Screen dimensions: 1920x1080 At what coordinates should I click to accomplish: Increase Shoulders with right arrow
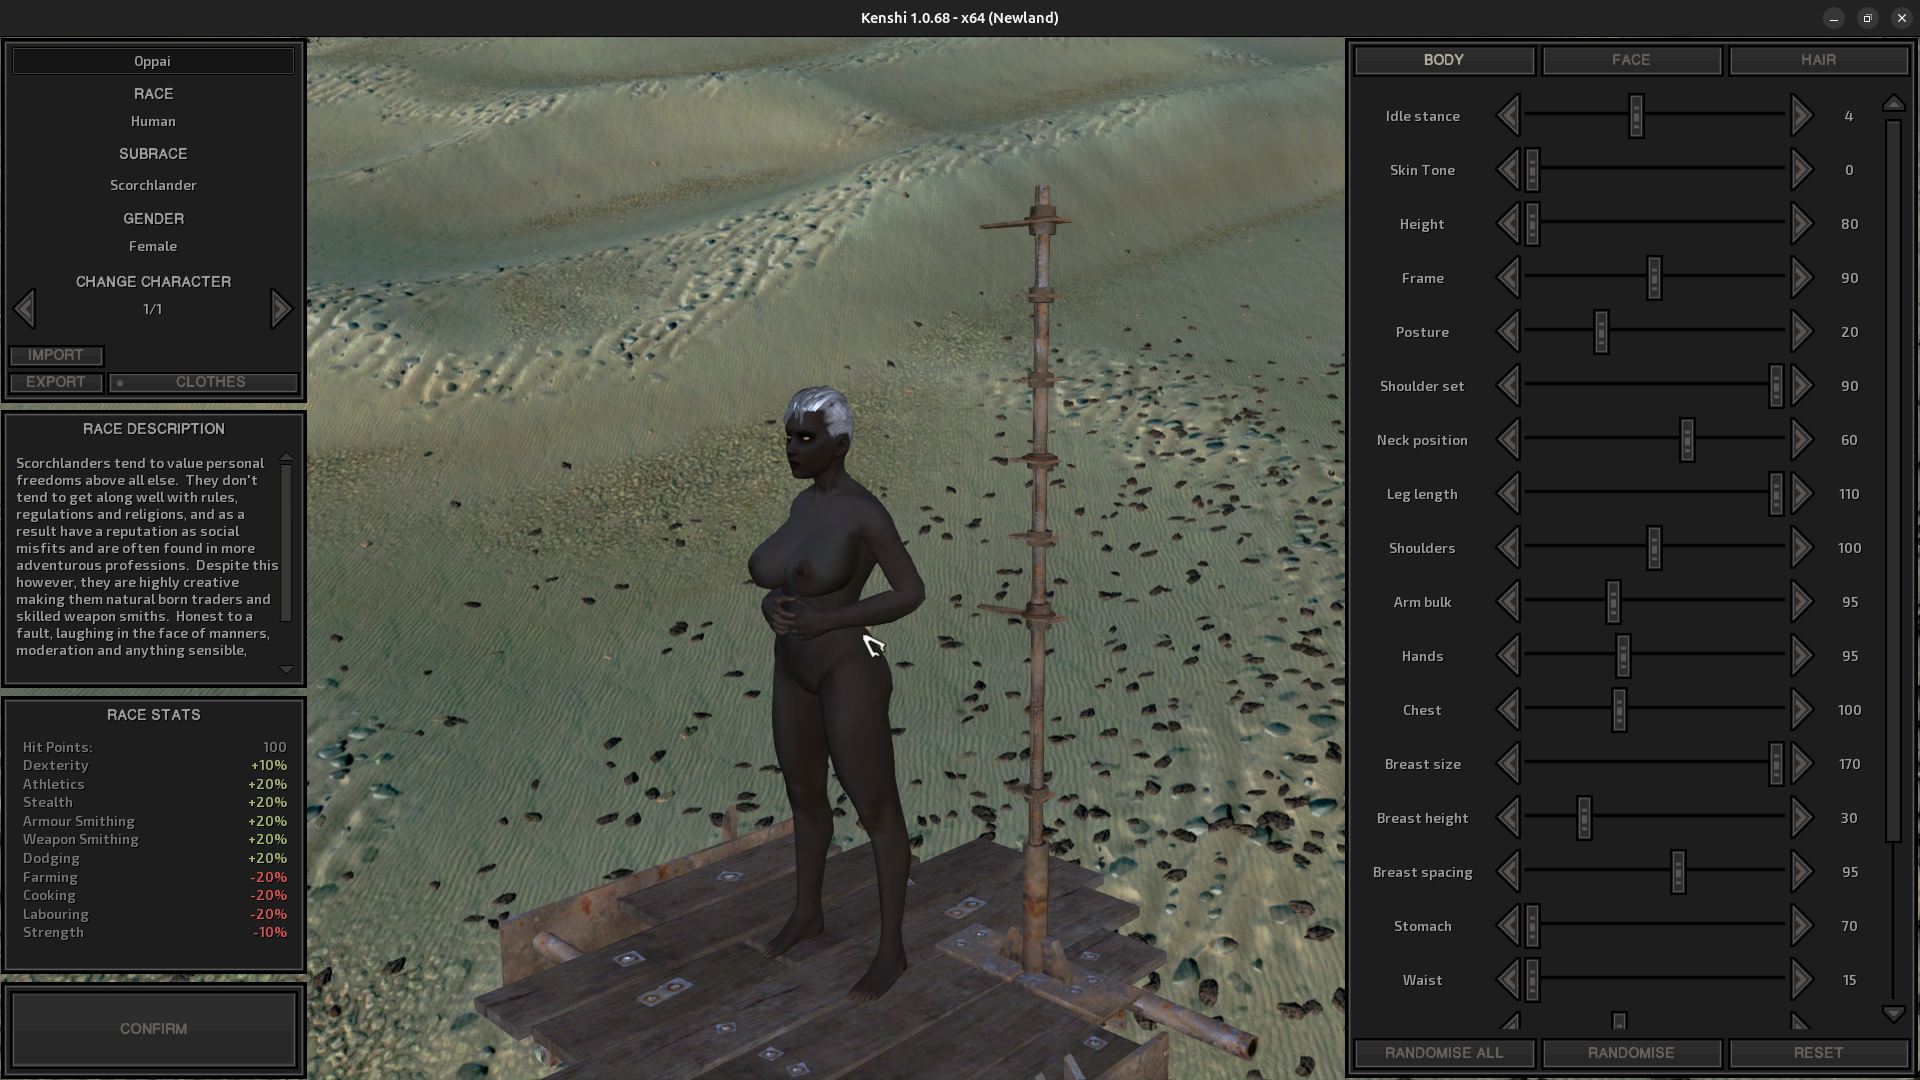coord(1801,548)
